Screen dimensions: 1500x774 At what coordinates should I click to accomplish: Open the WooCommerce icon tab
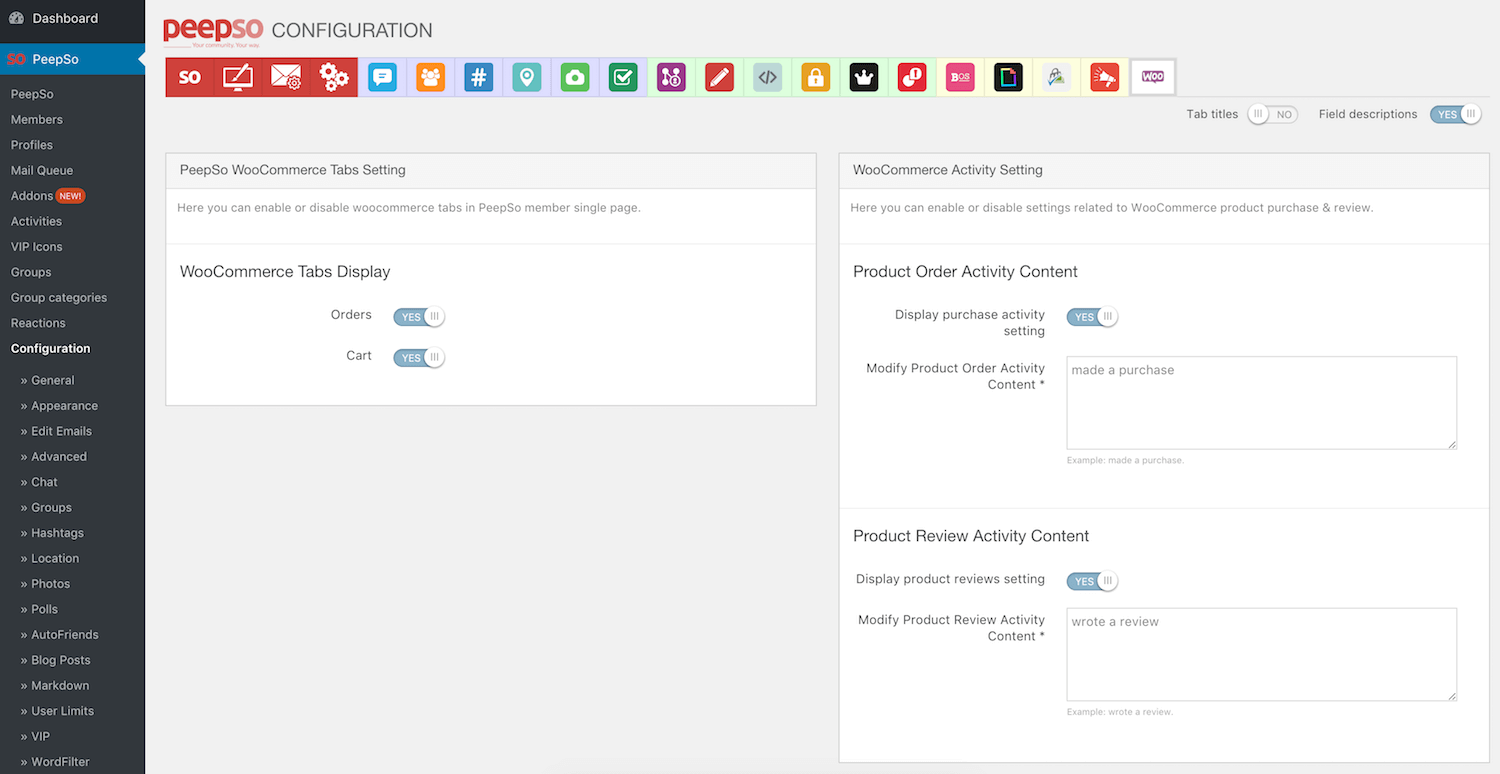point(1153,77)
